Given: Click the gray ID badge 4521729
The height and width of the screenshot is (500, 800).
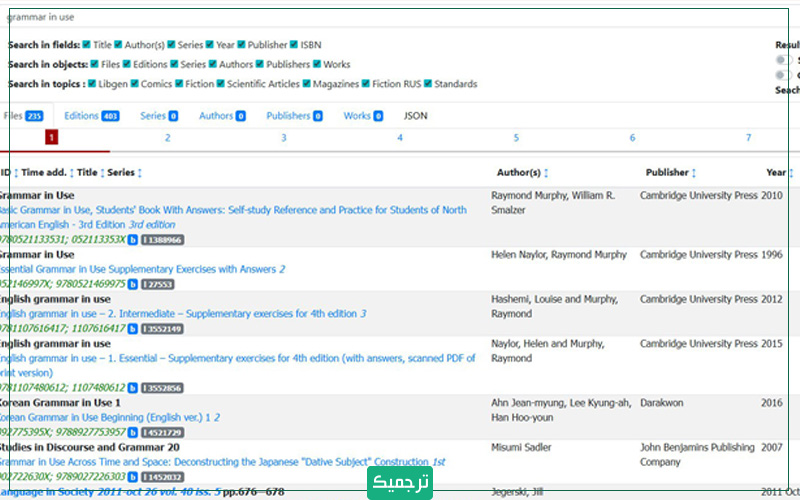Looking at the screenshot, I should (162, 432).
